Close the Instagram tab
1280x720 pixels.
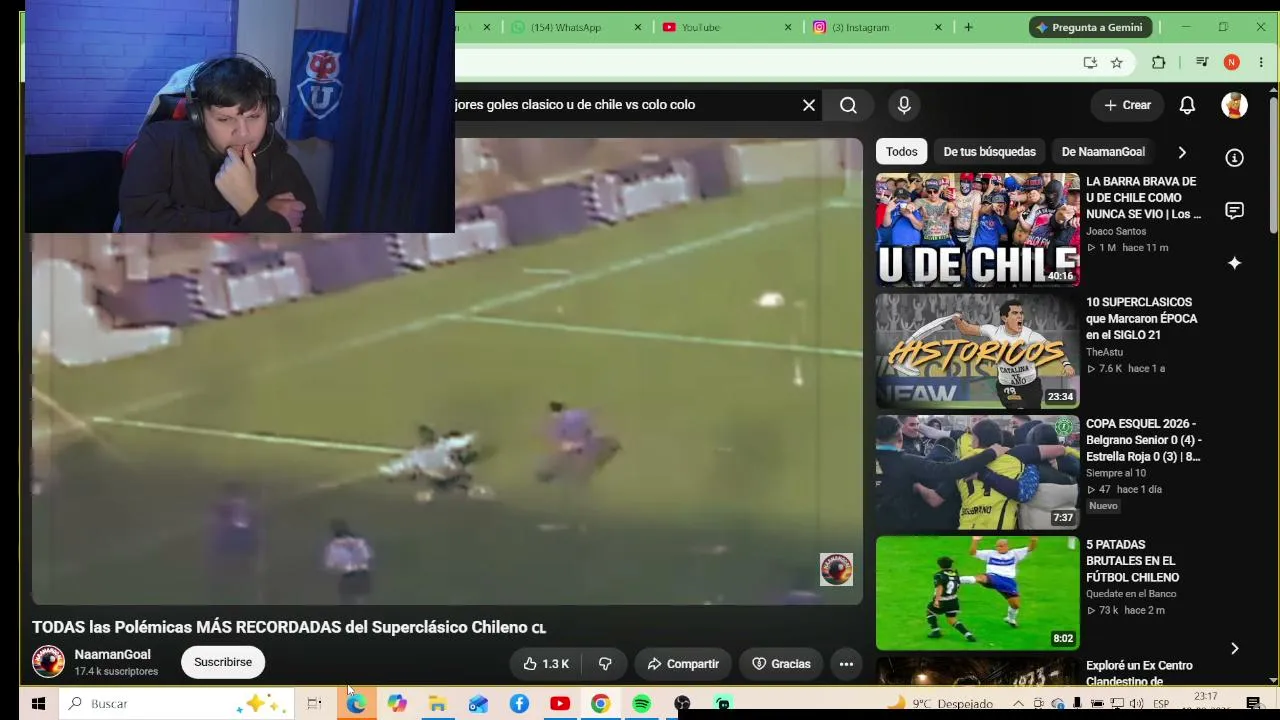tap(938, 27)
